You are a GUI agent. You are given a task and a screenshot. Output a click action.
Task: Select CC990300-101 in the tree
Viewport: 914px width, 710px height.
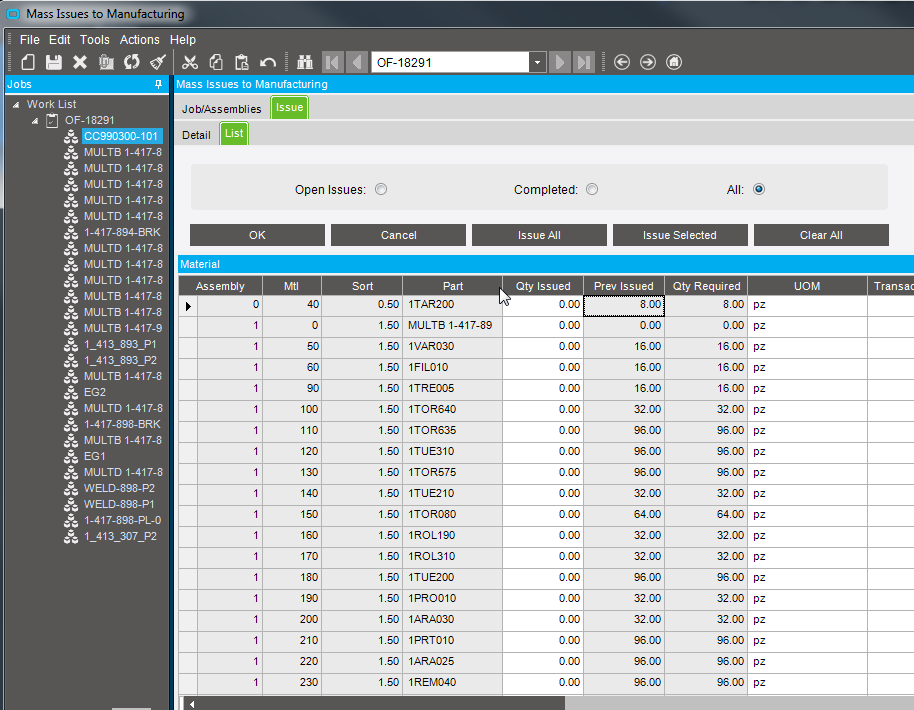[x=121, y=136]
